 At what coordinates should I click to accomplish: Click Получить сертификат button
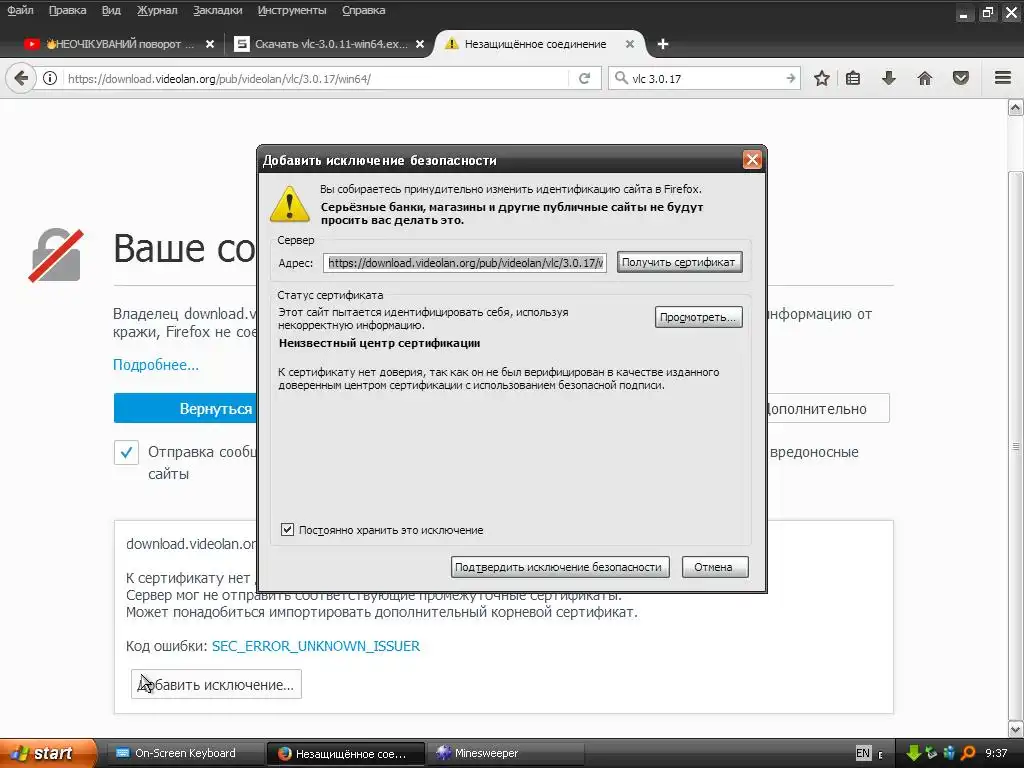pos(679,262)
